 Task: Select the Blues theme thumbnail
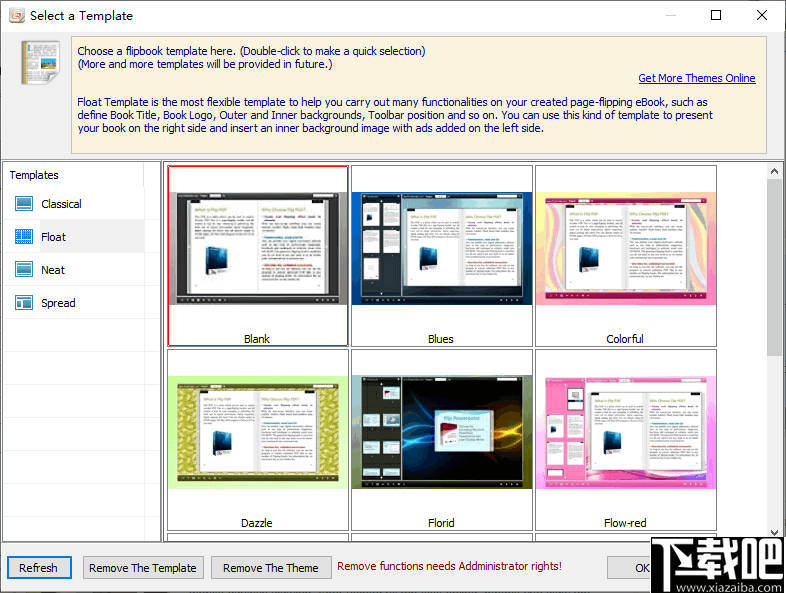click(x=442, y=249)
